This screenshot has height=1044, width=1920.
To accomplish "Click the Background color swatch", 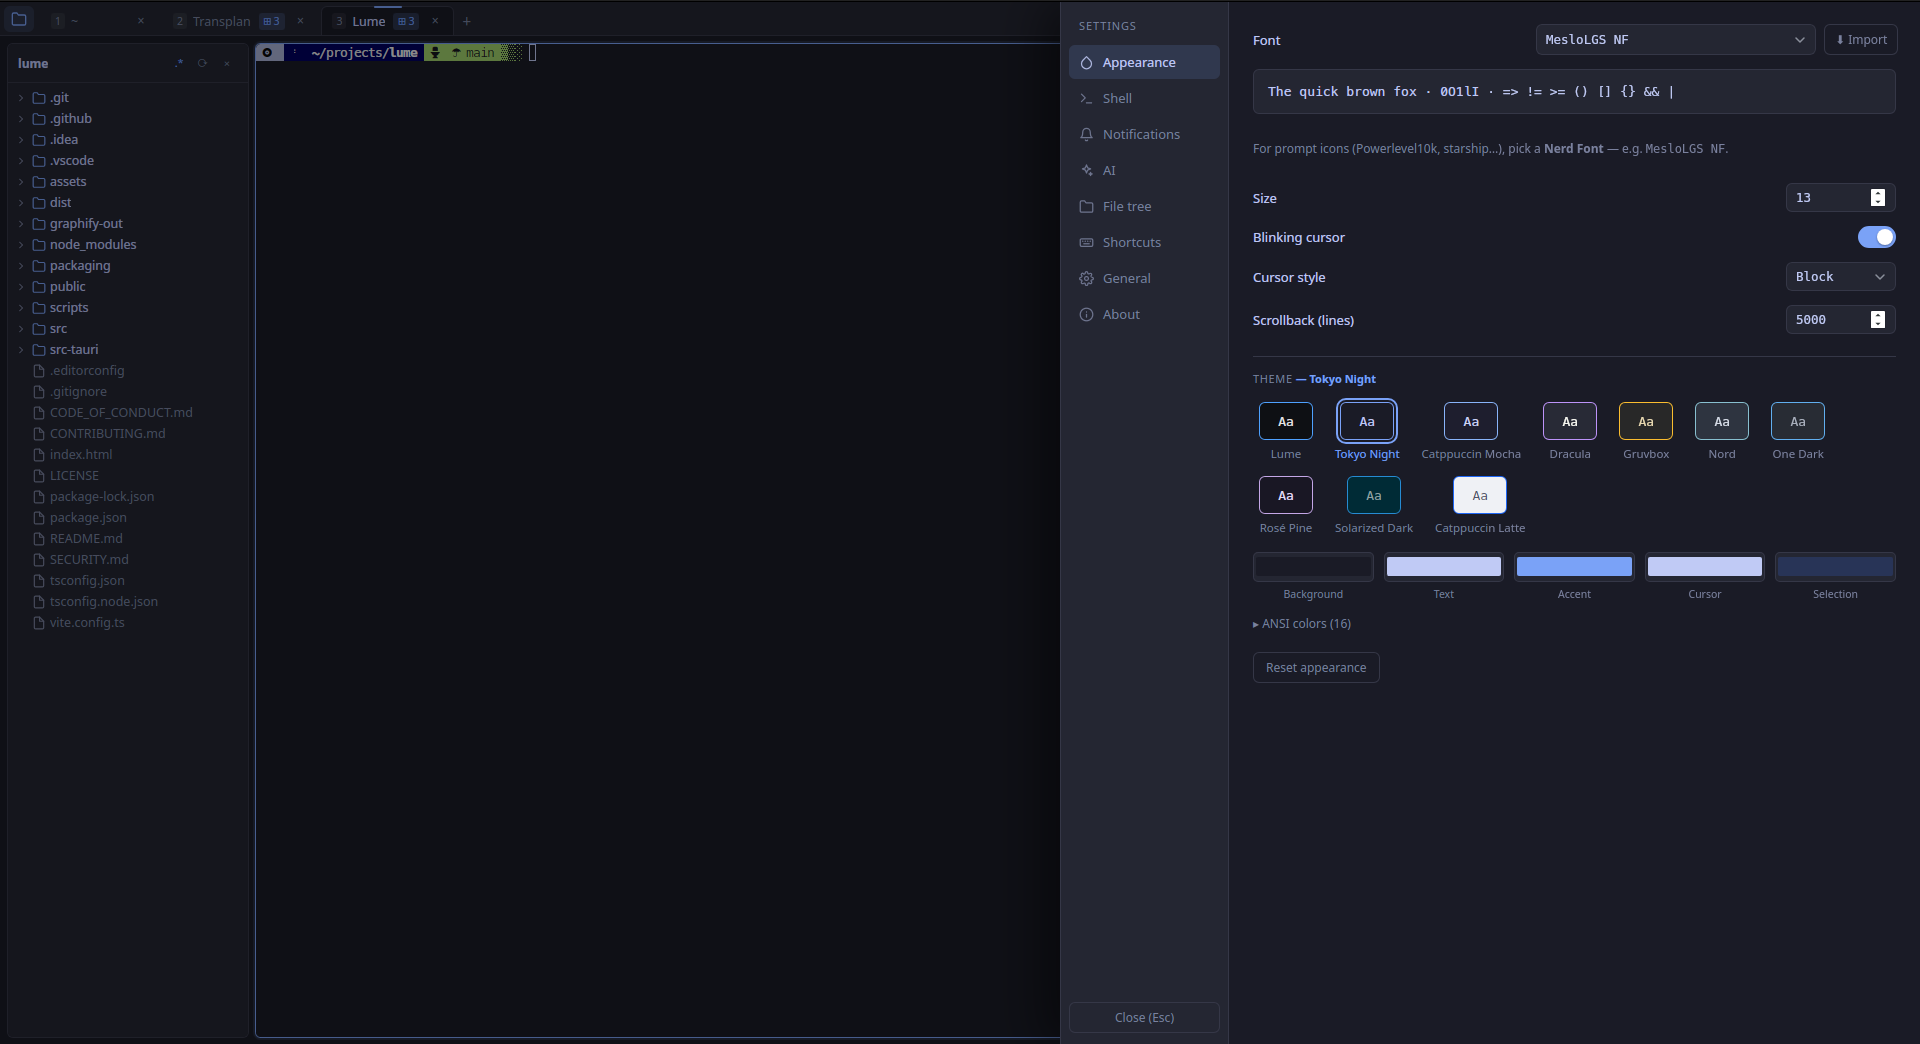I will click(1313, 567).
